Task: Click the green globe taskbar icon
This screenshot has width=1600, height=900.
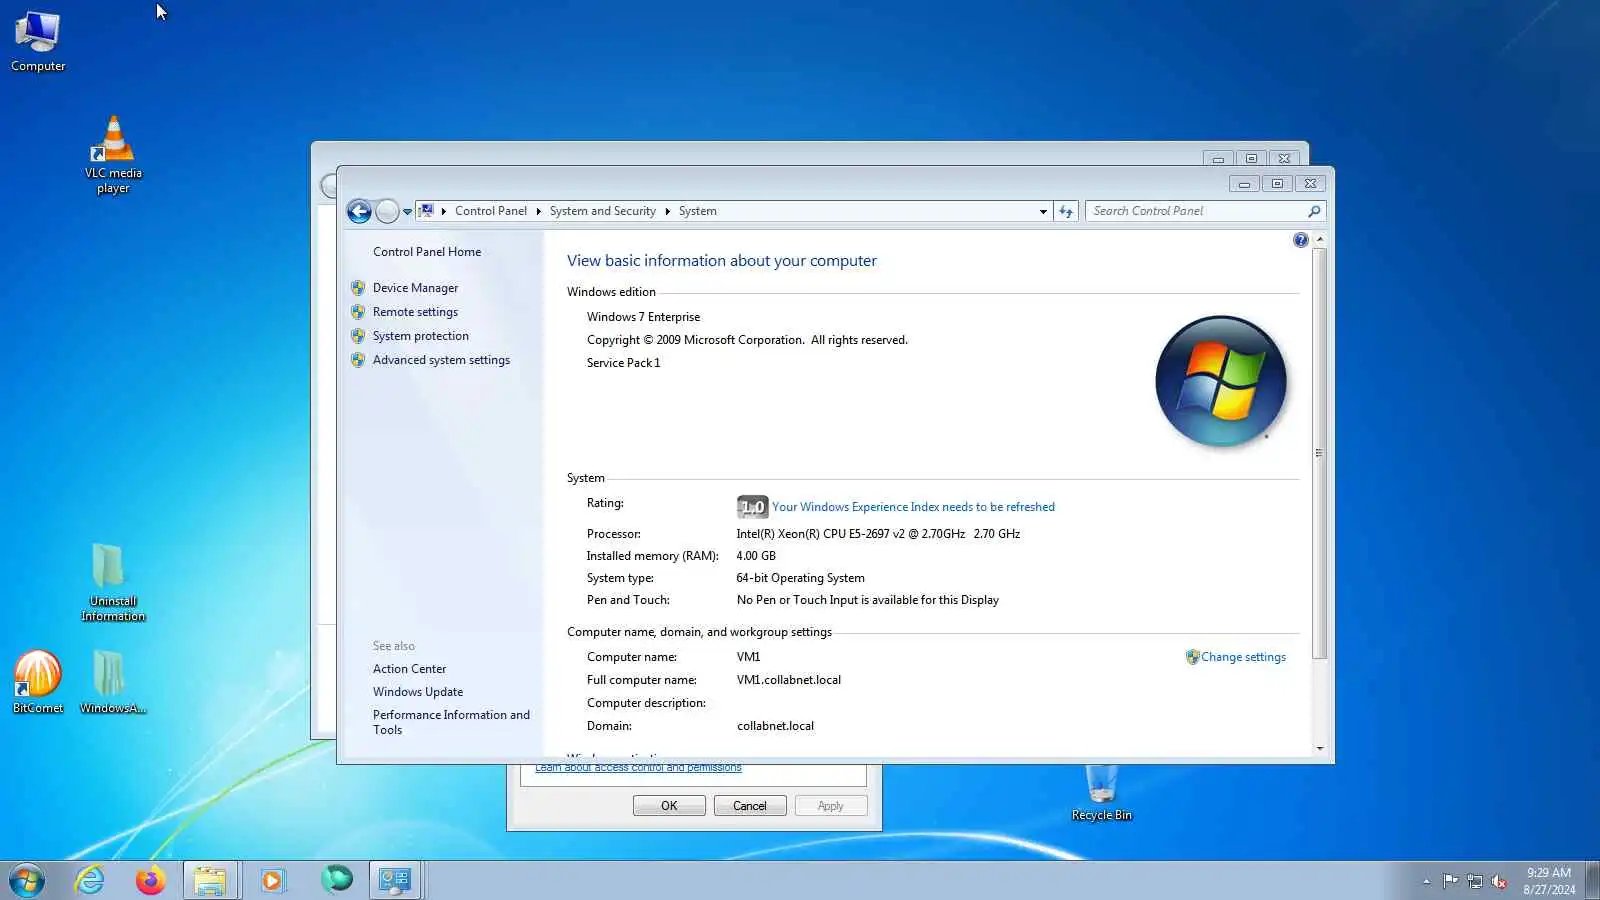Action: click(336, 880)
